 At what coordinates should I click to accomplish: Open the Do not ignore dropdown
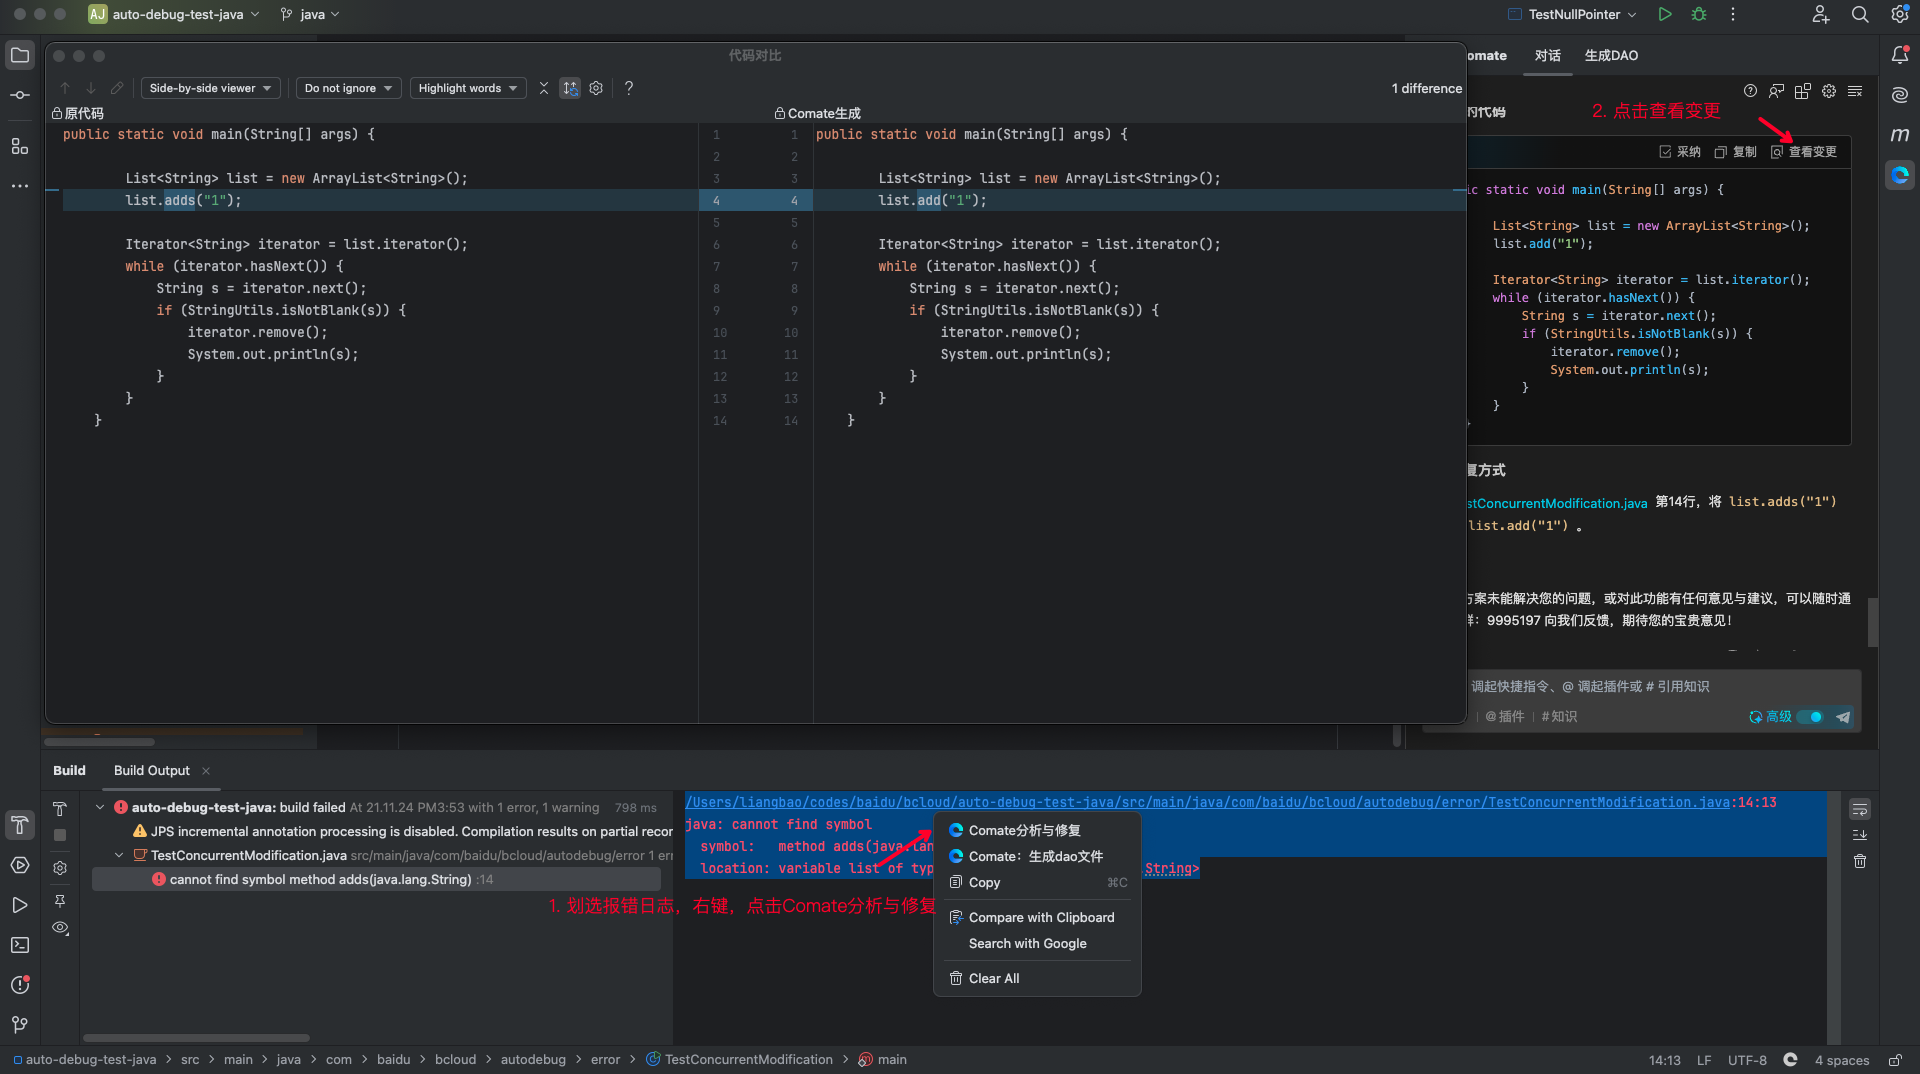tap(349, 88)
